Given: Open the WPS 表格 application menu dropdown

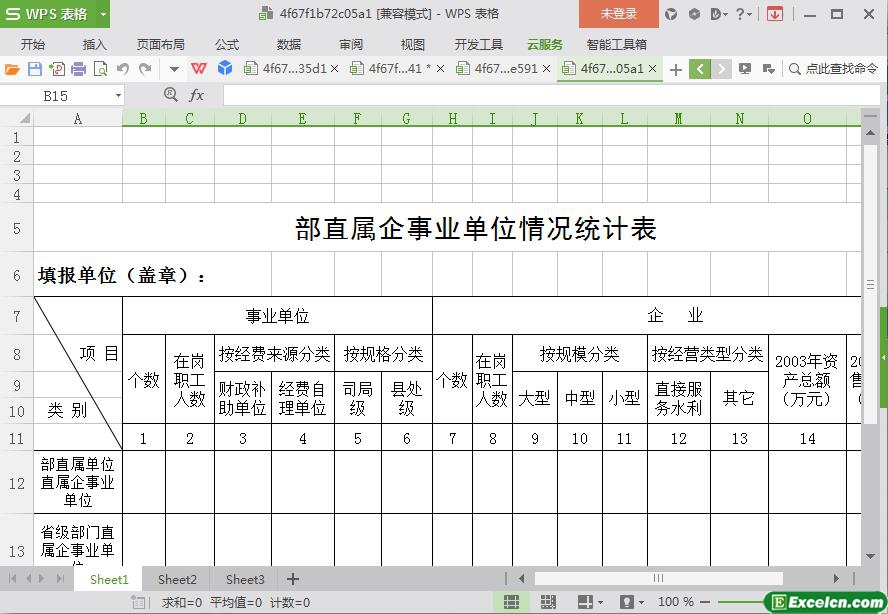Looking at the screenshot, I should [103, 14].
